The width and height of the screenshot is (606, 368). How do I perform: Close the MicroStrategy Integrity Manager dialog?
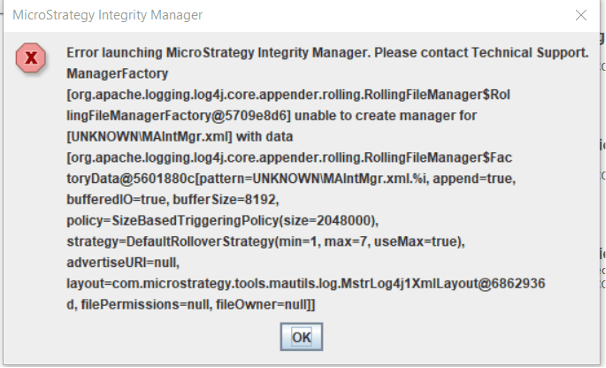coord(581,15)
